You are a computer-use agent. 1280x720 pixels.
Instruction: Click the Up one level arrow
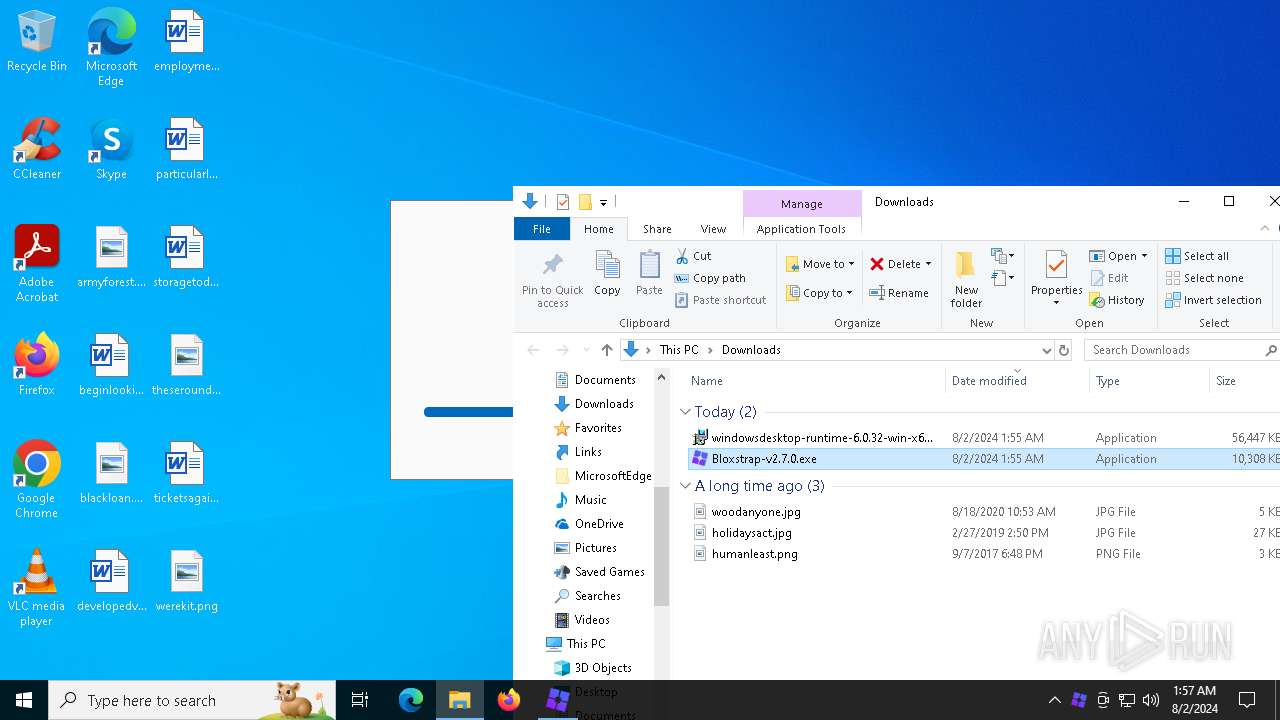point(607,350)
